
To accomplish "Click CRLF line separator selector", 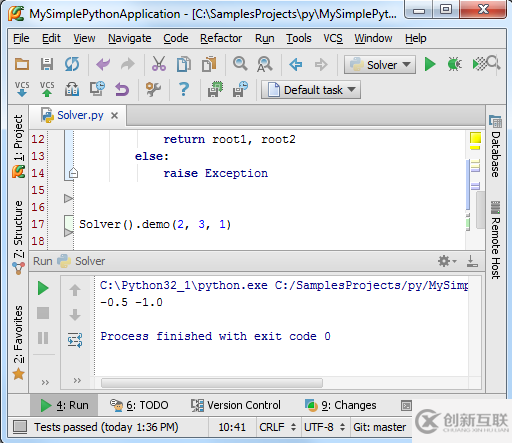I will pyautogui.click(x=277, y=427).
